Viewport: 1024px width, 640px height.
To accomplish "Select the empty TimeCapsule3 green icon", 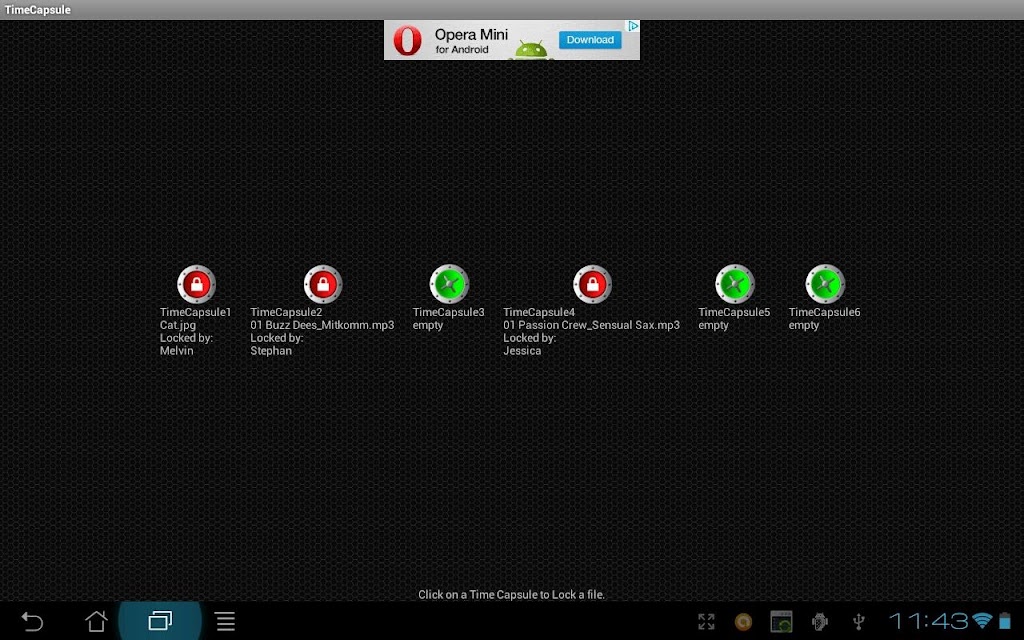I will pos(449,284).
